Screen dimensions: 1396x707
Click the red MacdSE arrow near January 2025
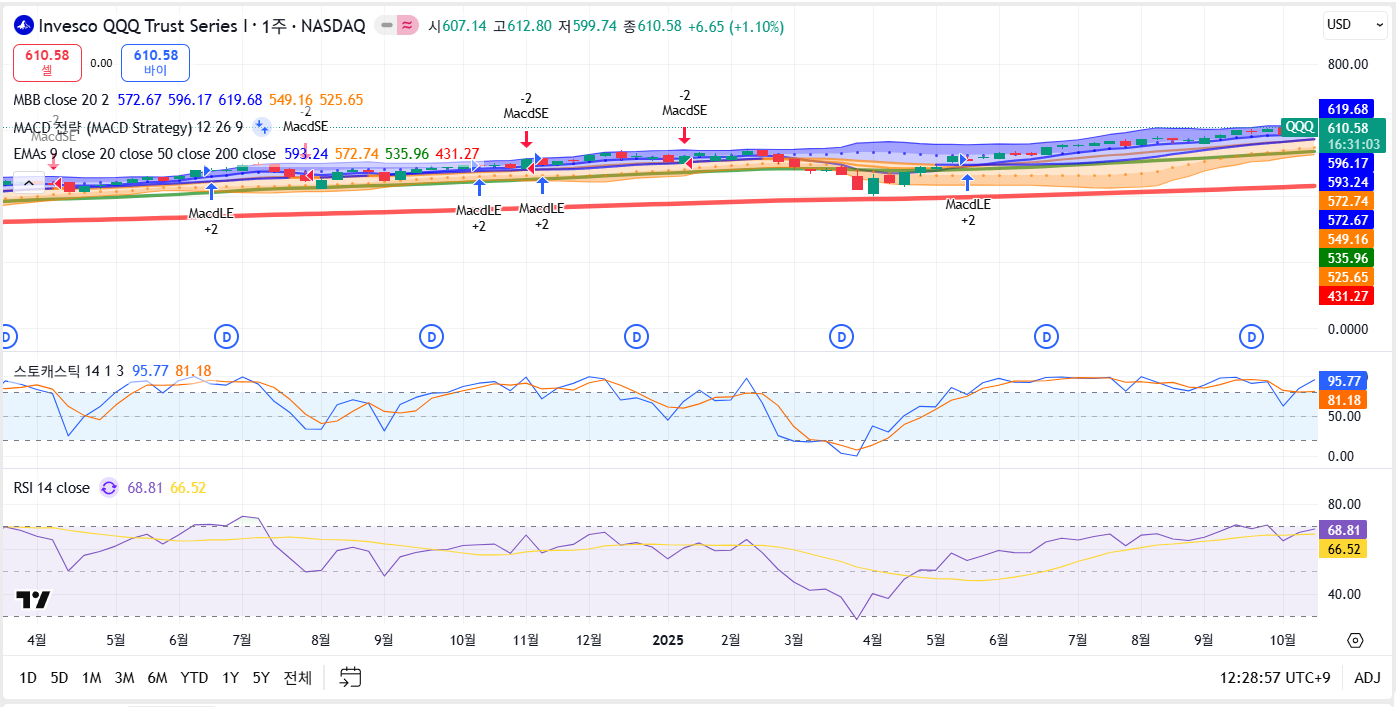click(x=684, y=135)
